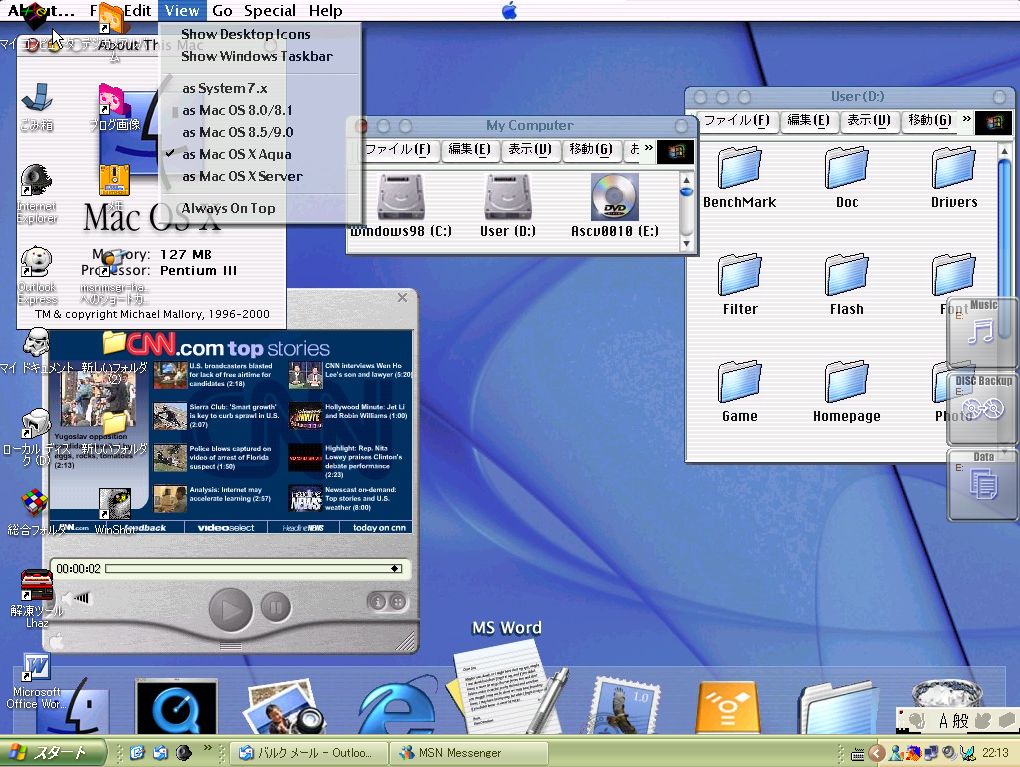
Task: Open the photos icon in the dock
Action: (x=284, y=708)
